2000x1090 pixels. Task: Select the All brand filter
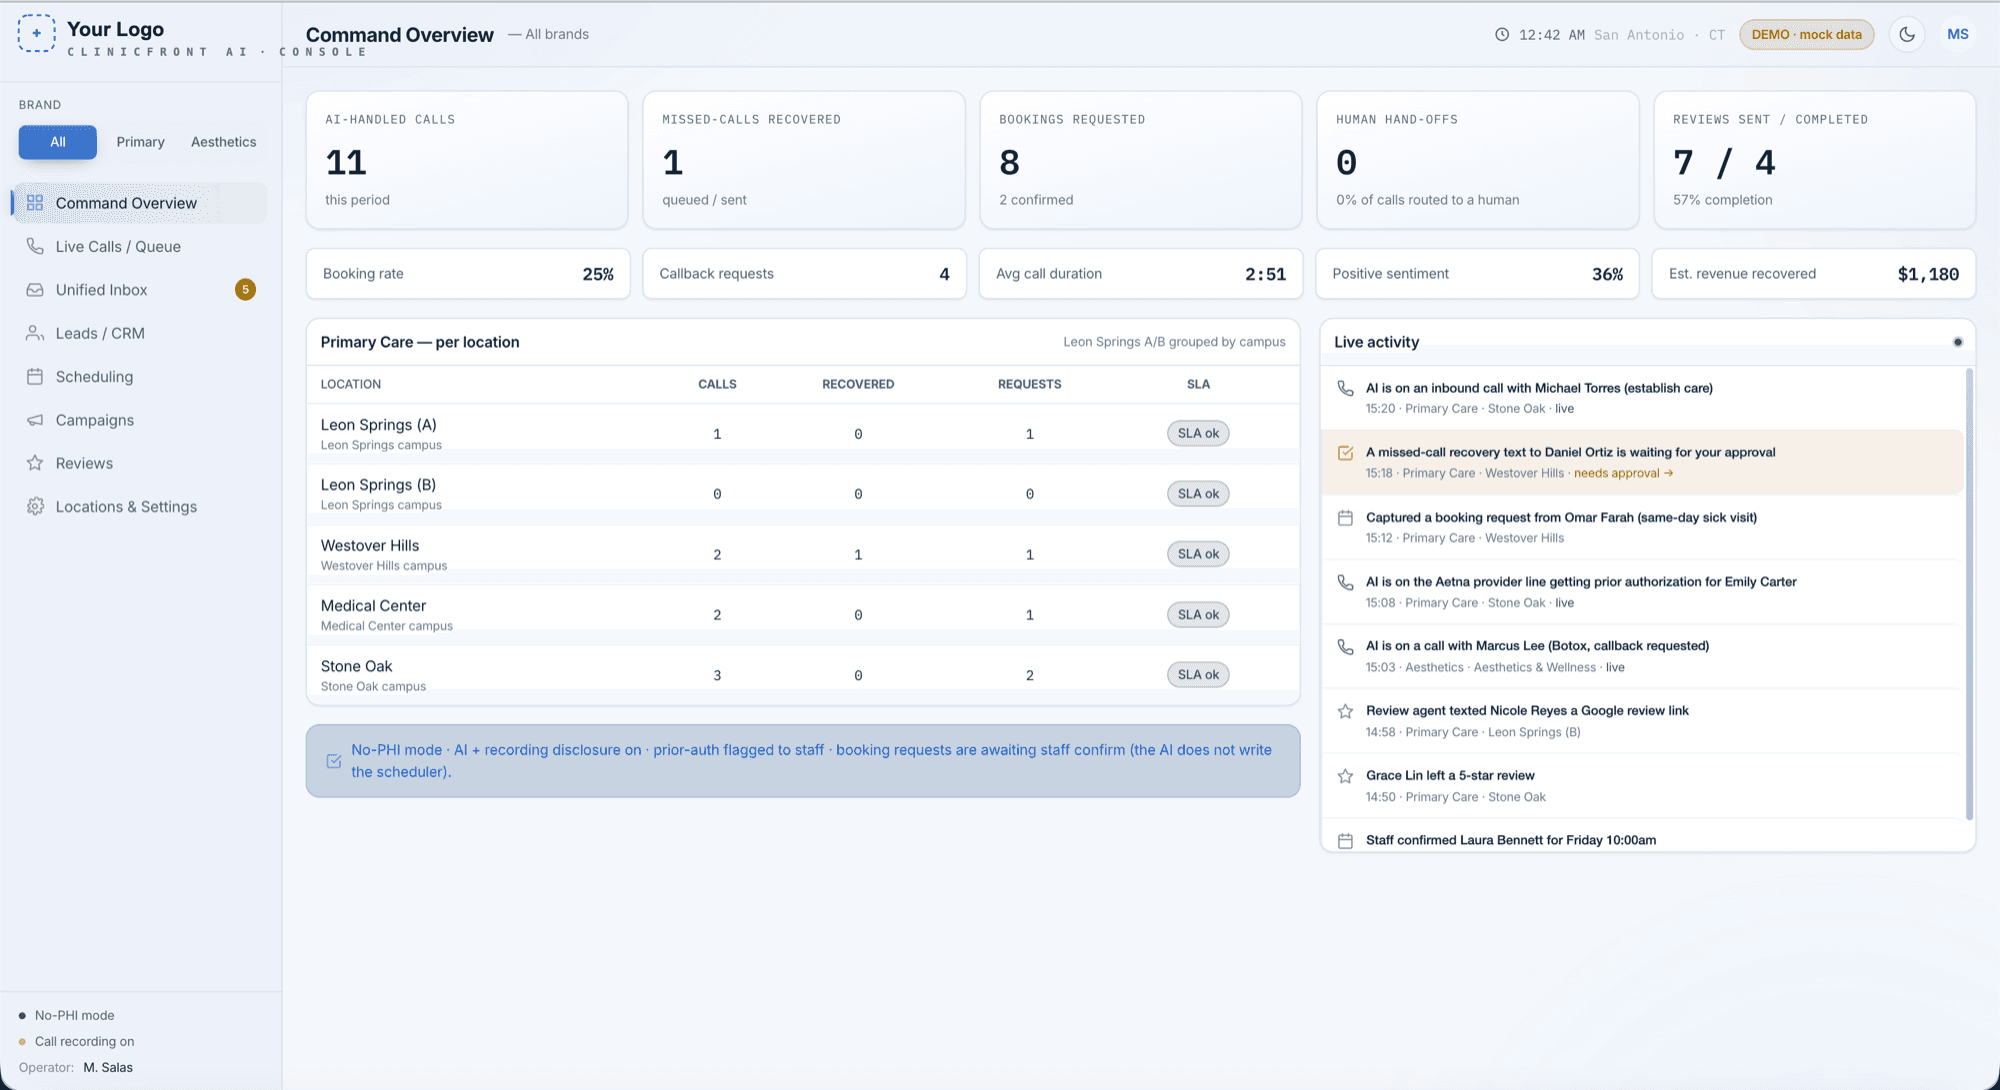pos(58,142)
